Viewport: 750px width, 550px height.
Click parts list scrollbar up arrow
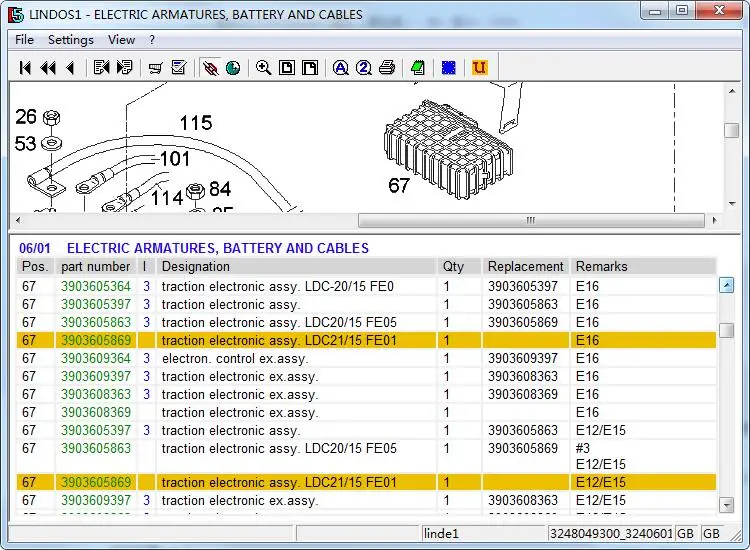pyautogui.click(x=727, y=286)
